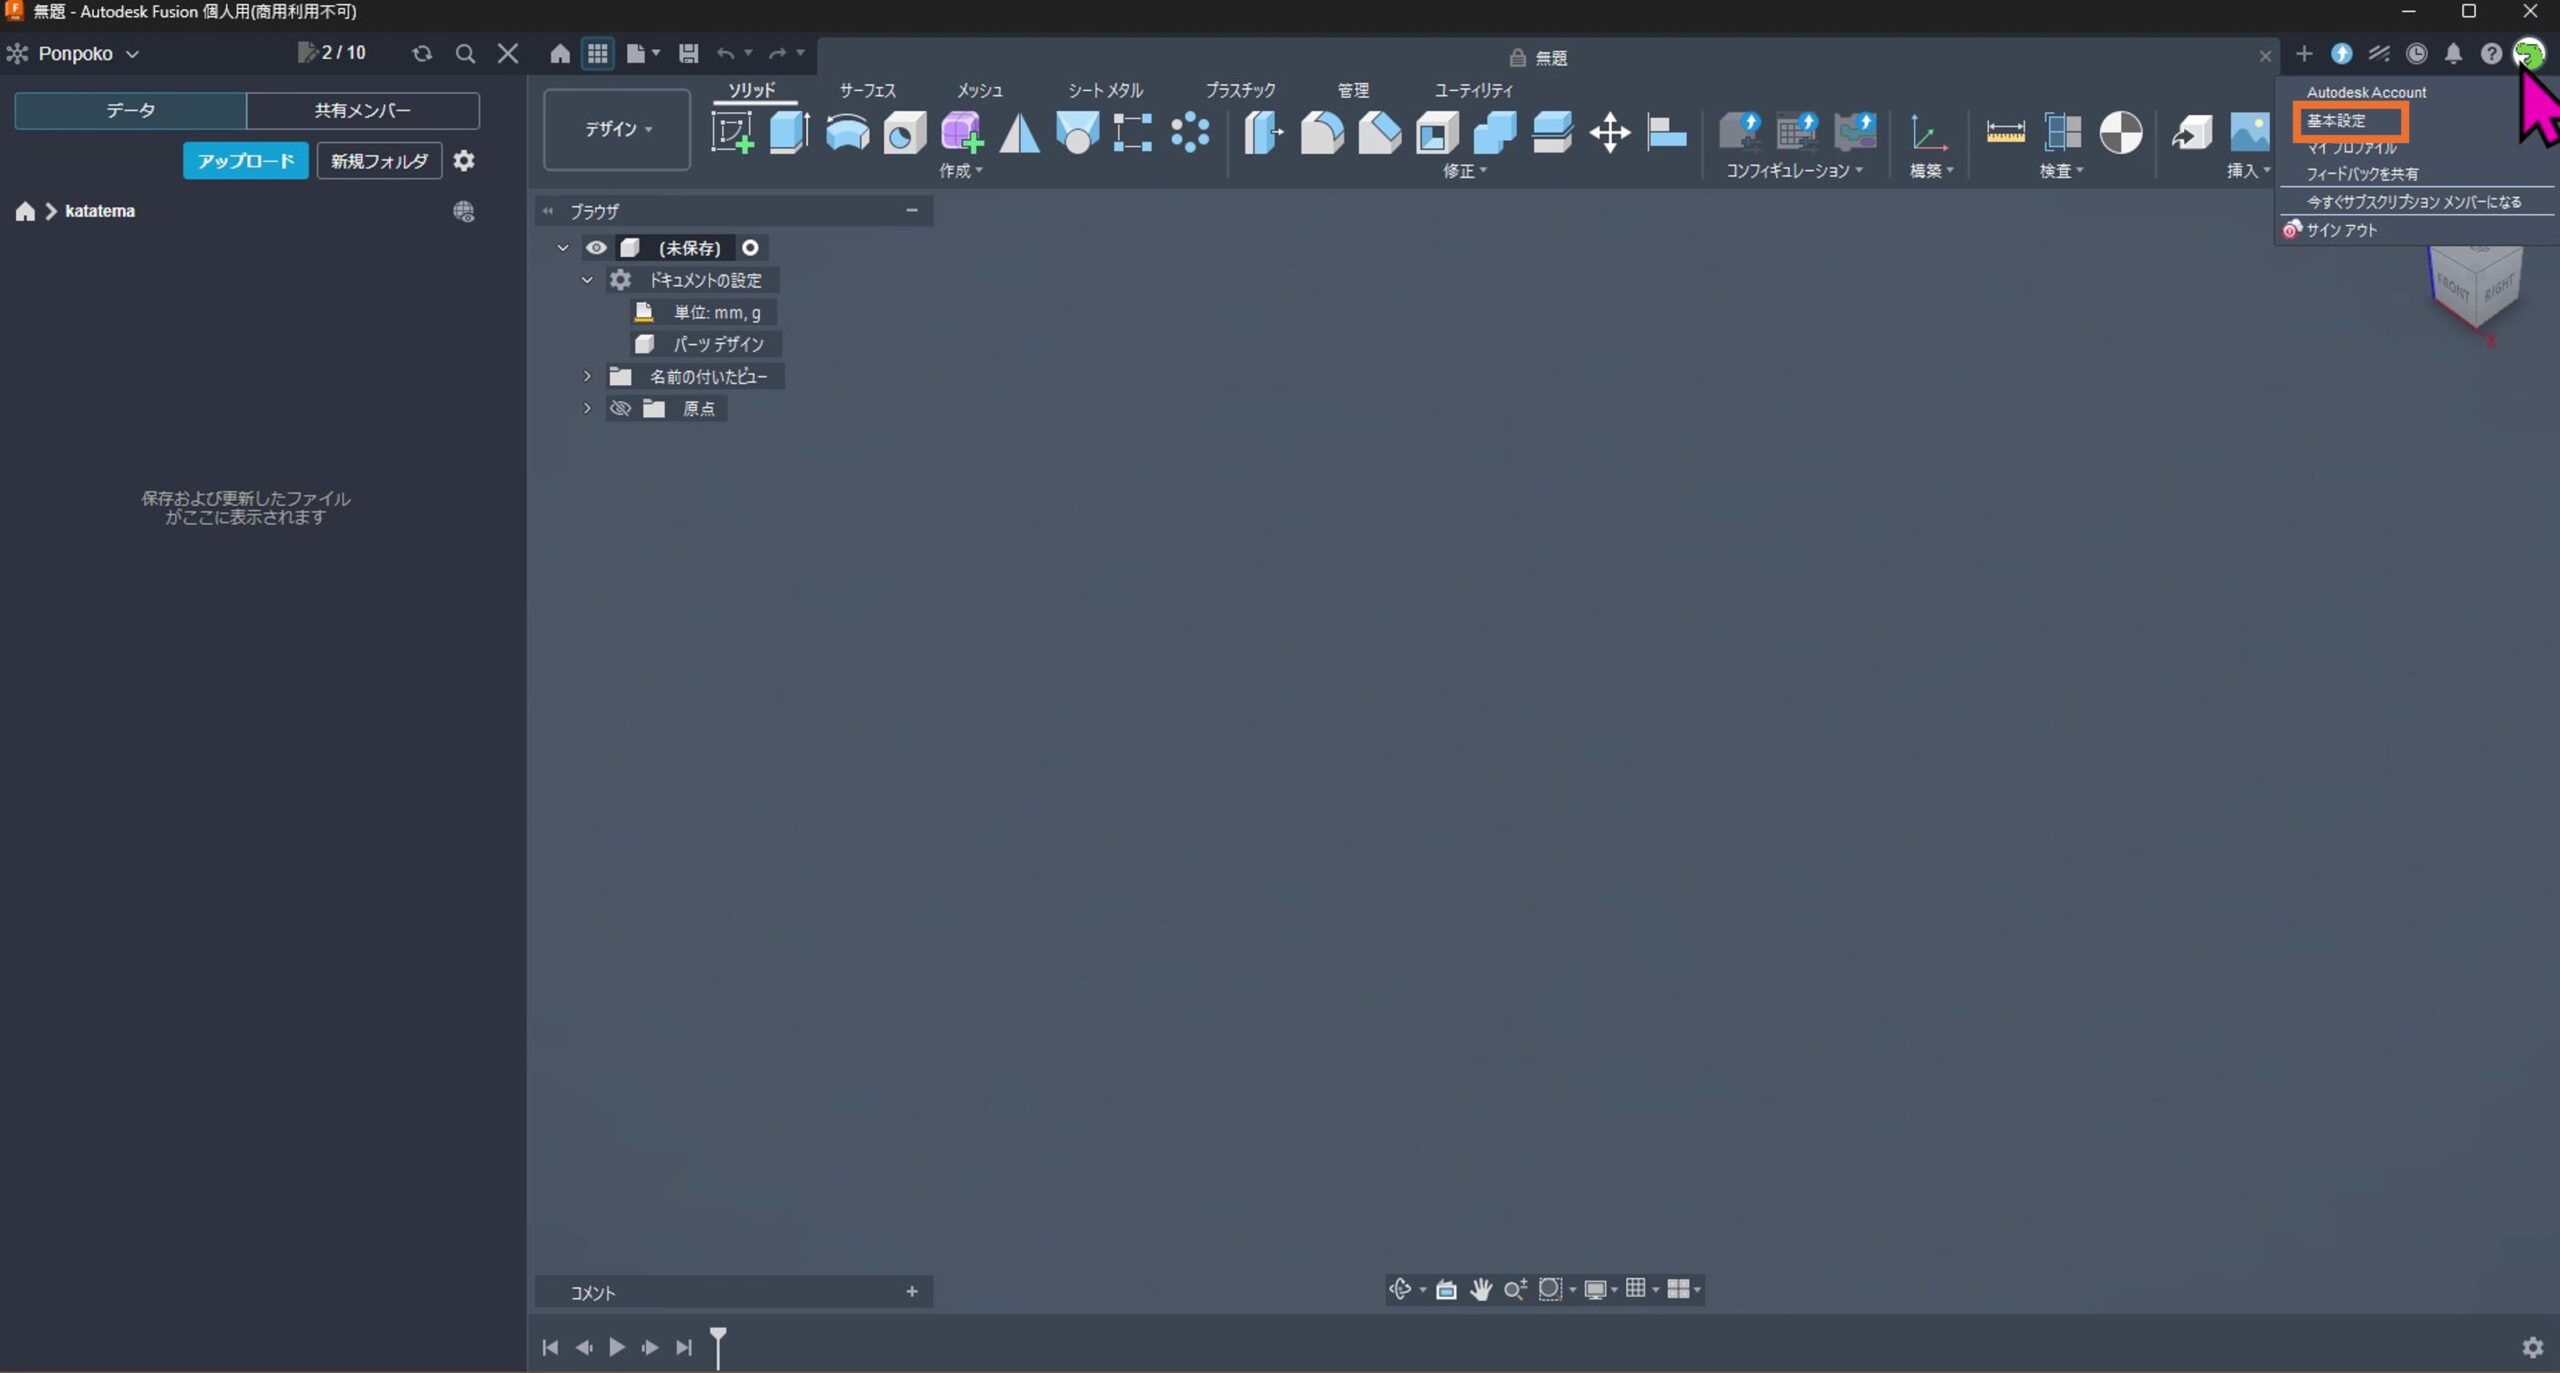Expand the Named Views (名前の付いたビュー) folder
The image size is (2560, 1373).
tap(587, 376)
